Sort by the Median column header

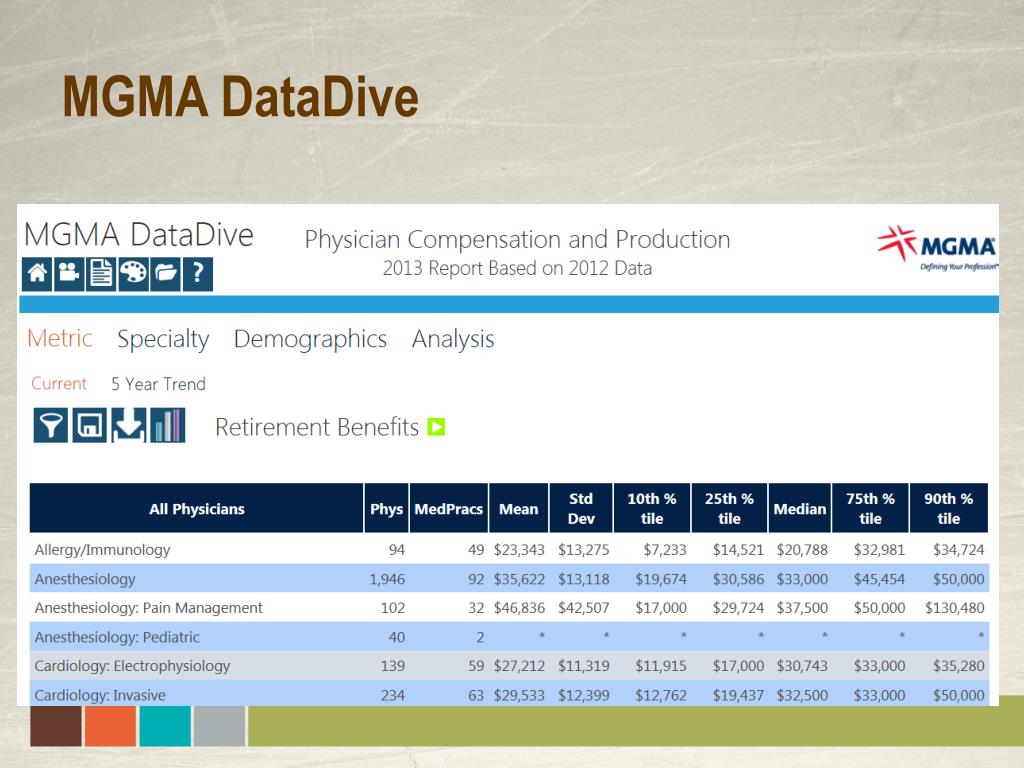pyautogui.click(x=800, y=508)
